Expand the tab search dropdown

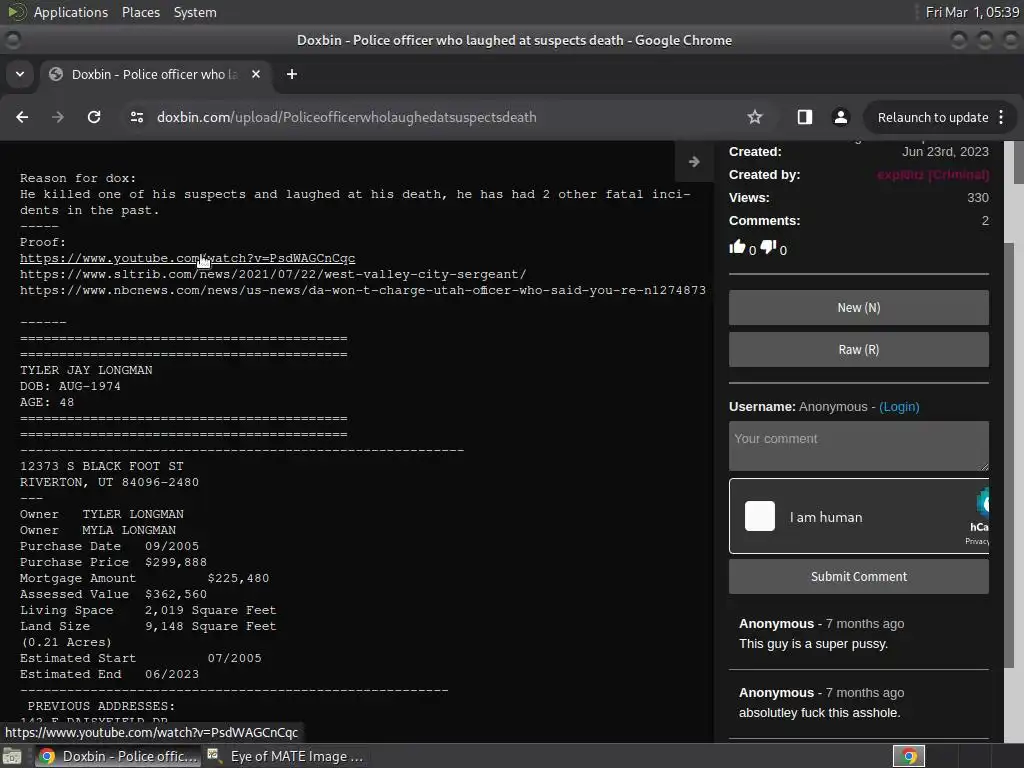click(x=20, y=74)
